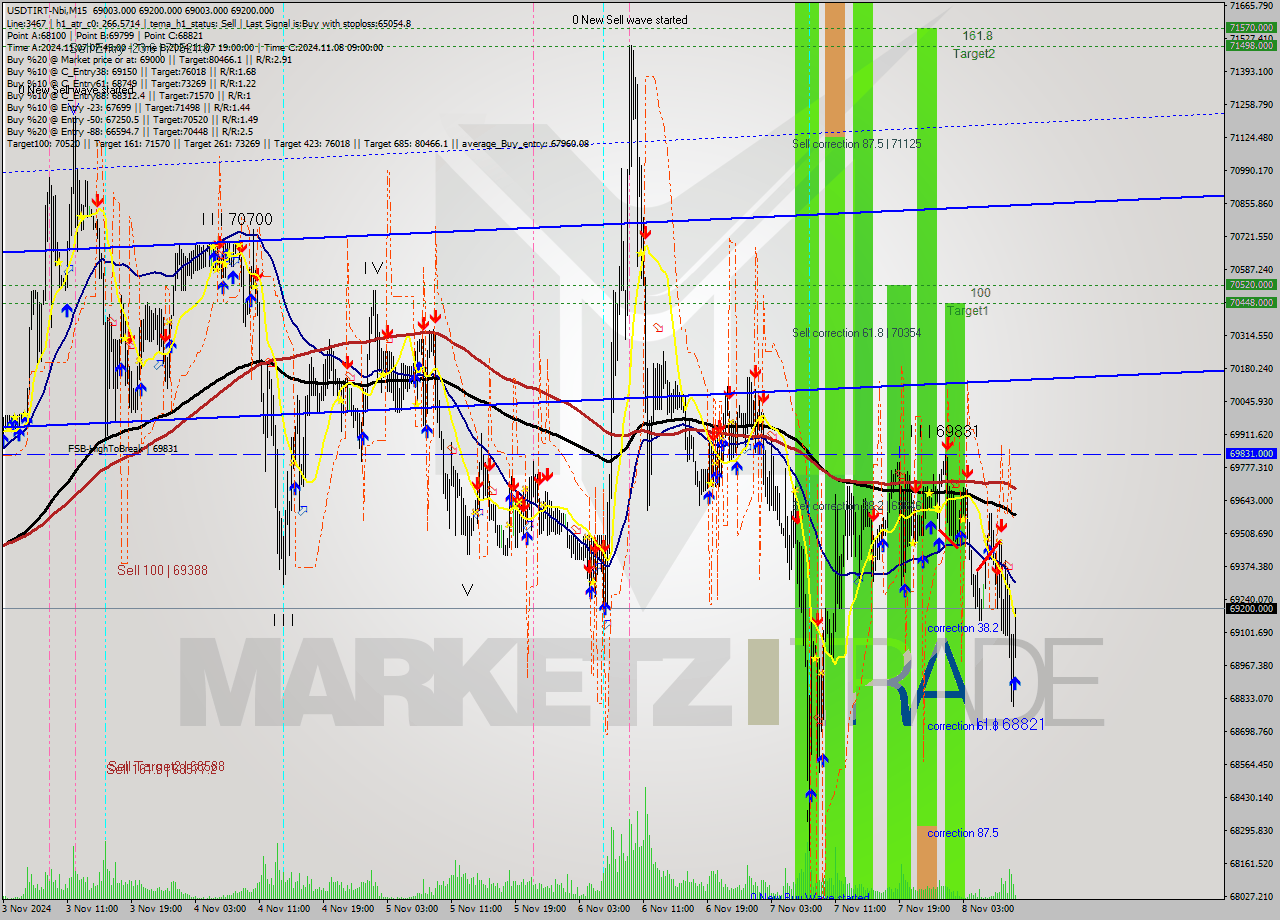Click the '7 Nov 03:00' time axis label
Image resolution: width=1280 pixels, height=920 pixels.
point(797,909)
